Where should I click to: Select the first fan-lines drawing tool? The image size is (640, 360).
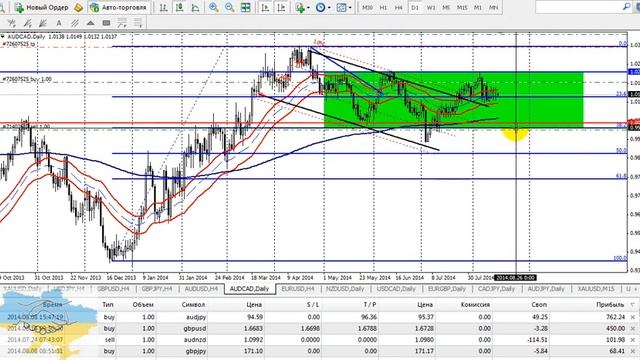pyautogui.click(x=11, y=23)
